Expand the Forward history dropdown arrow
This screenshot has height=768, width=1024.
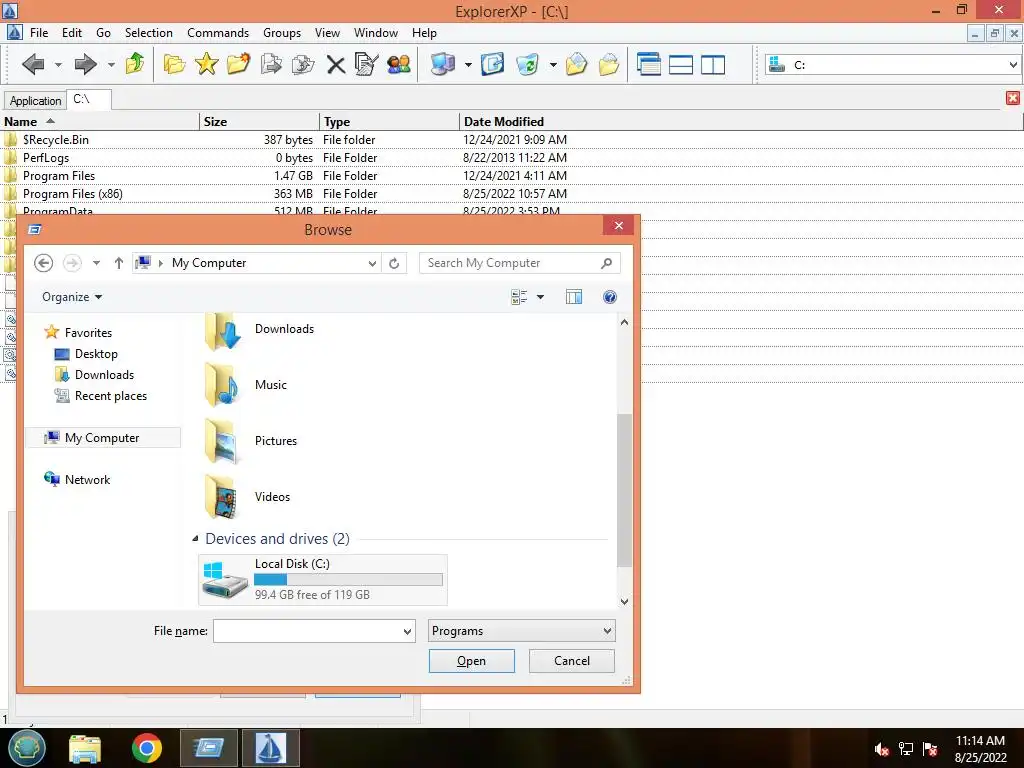tap(111, 65)
